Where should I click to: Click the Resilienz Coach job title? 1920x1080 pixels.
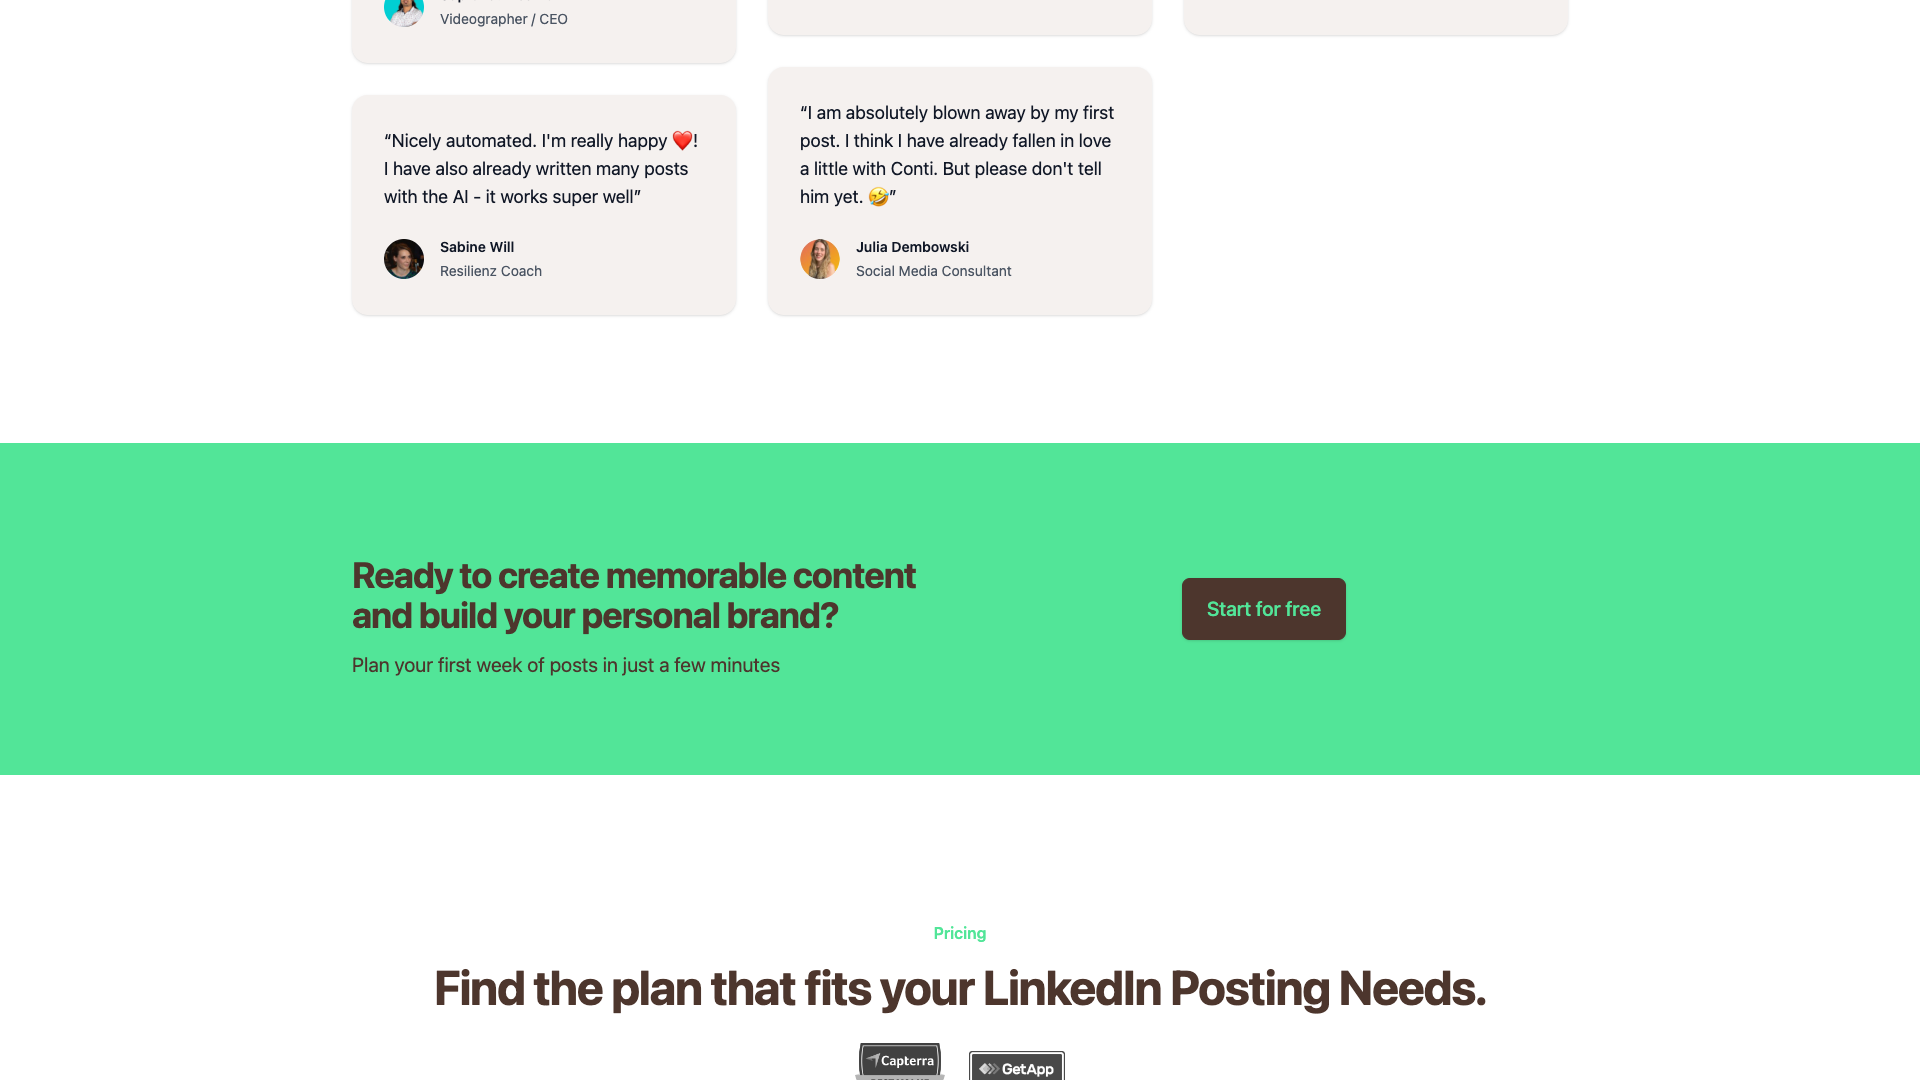[490, 271]
